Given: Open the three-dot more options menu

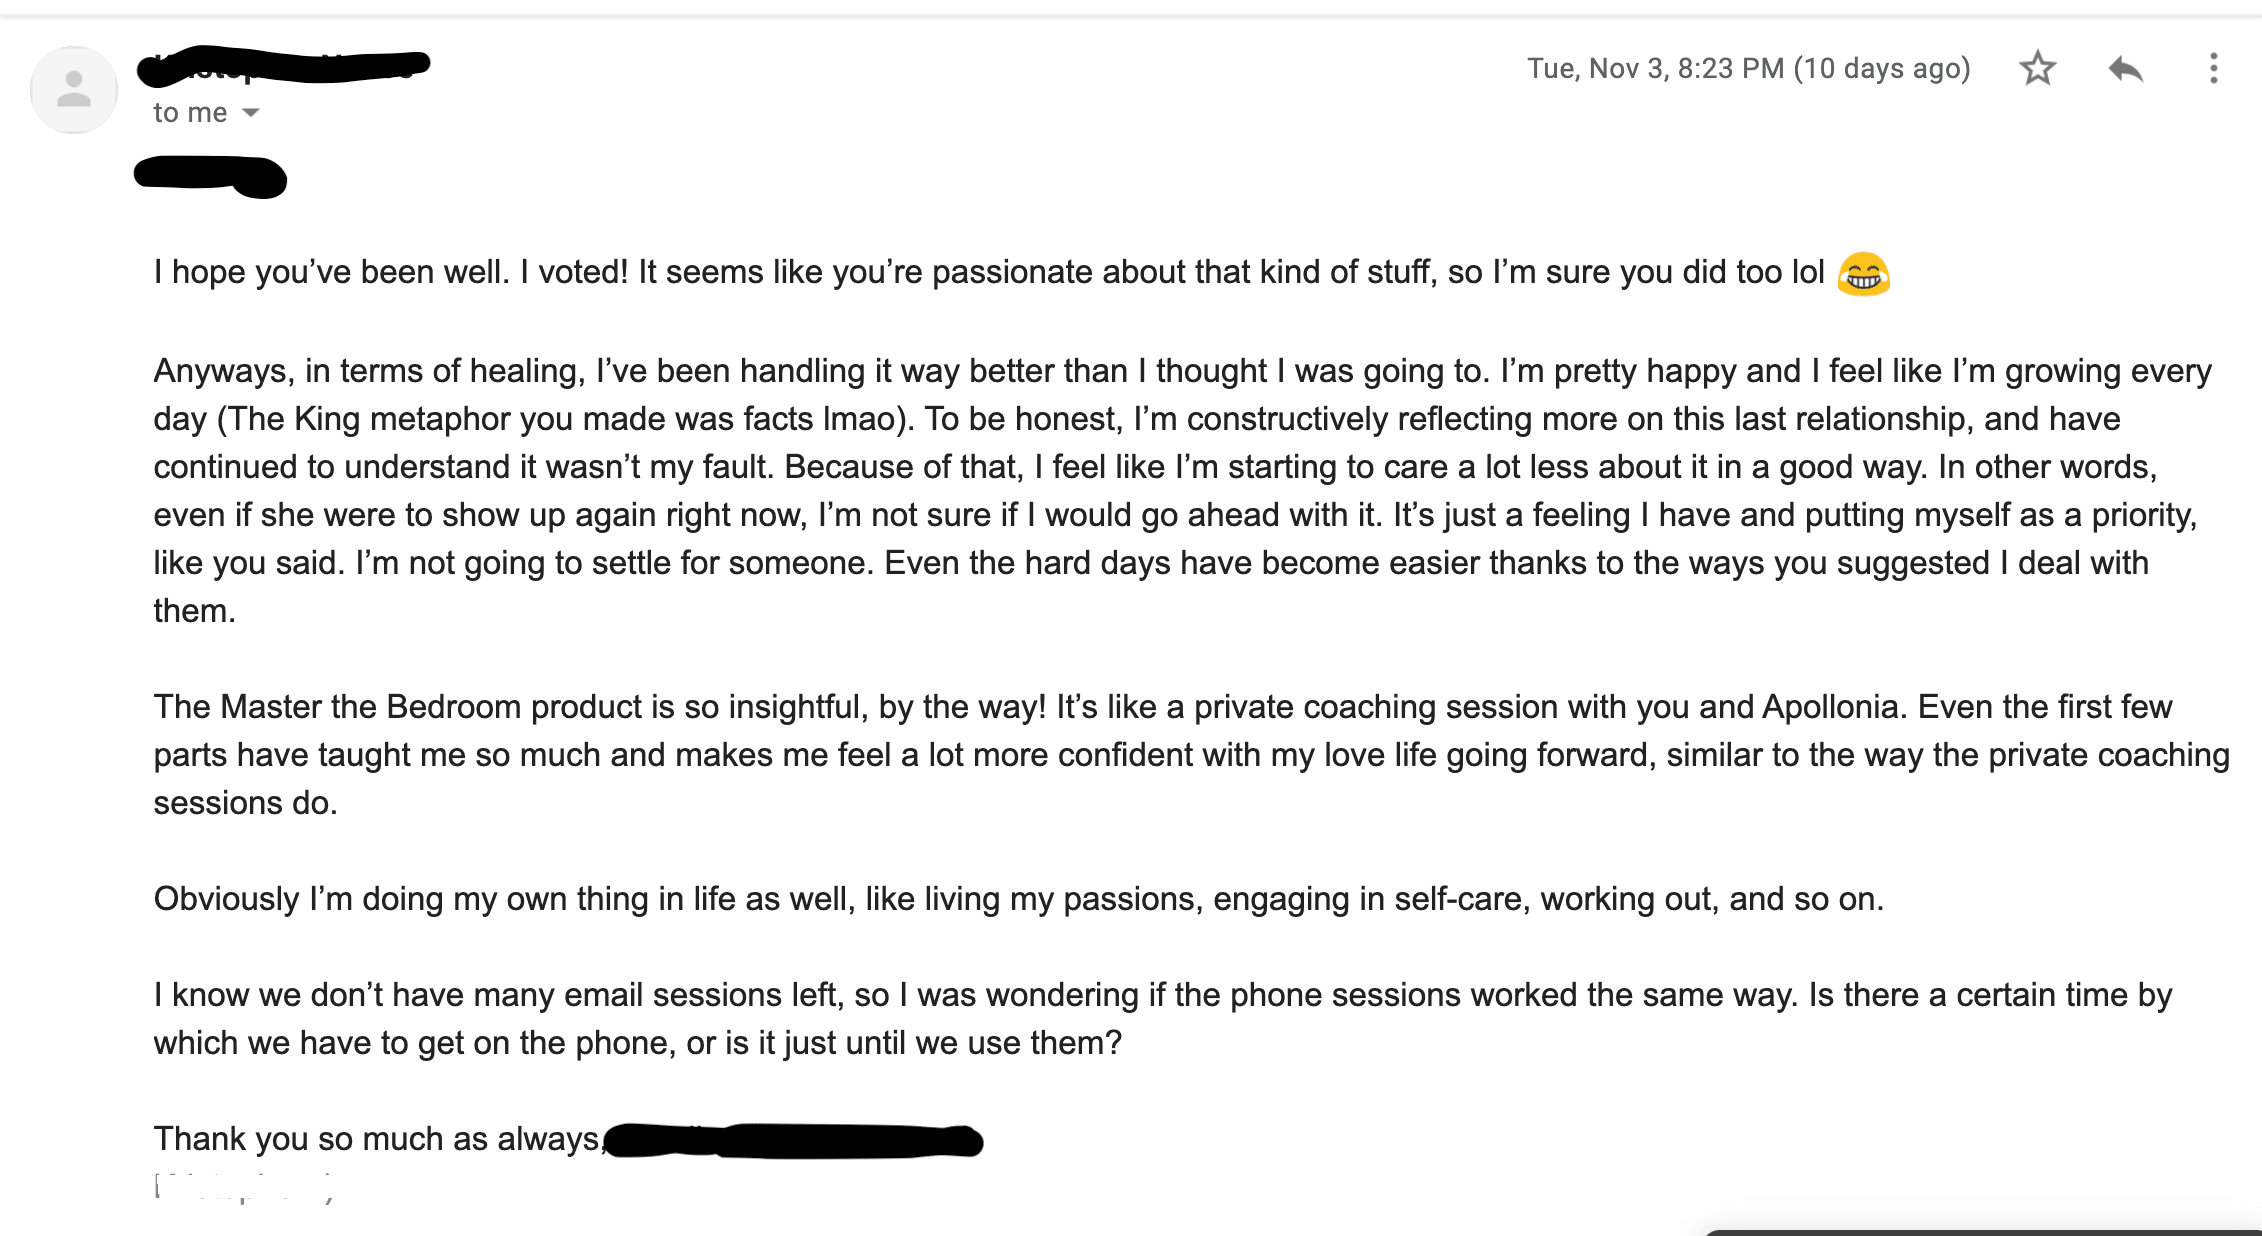Looking at the screenshot, I should pos(2213,69).
